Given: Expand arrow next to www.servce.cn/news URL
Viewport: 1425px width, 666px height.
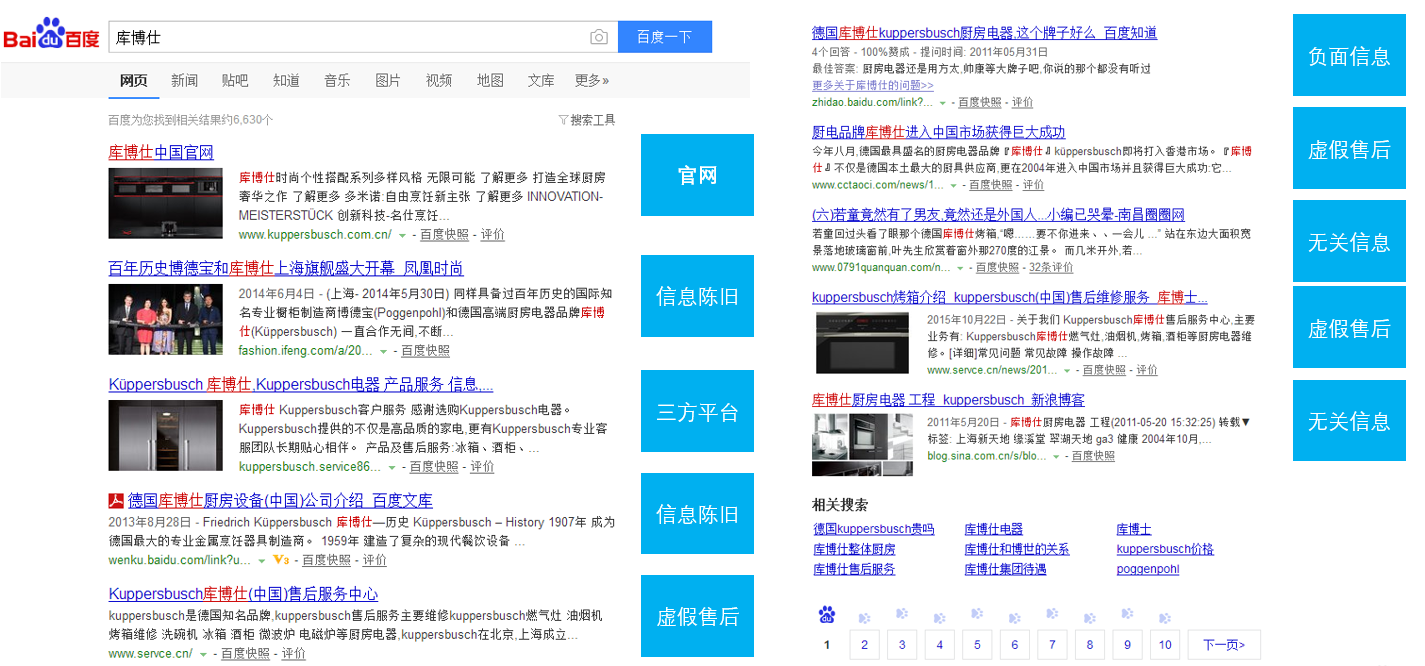Looking at the screenshot, I should point(1066,370).
